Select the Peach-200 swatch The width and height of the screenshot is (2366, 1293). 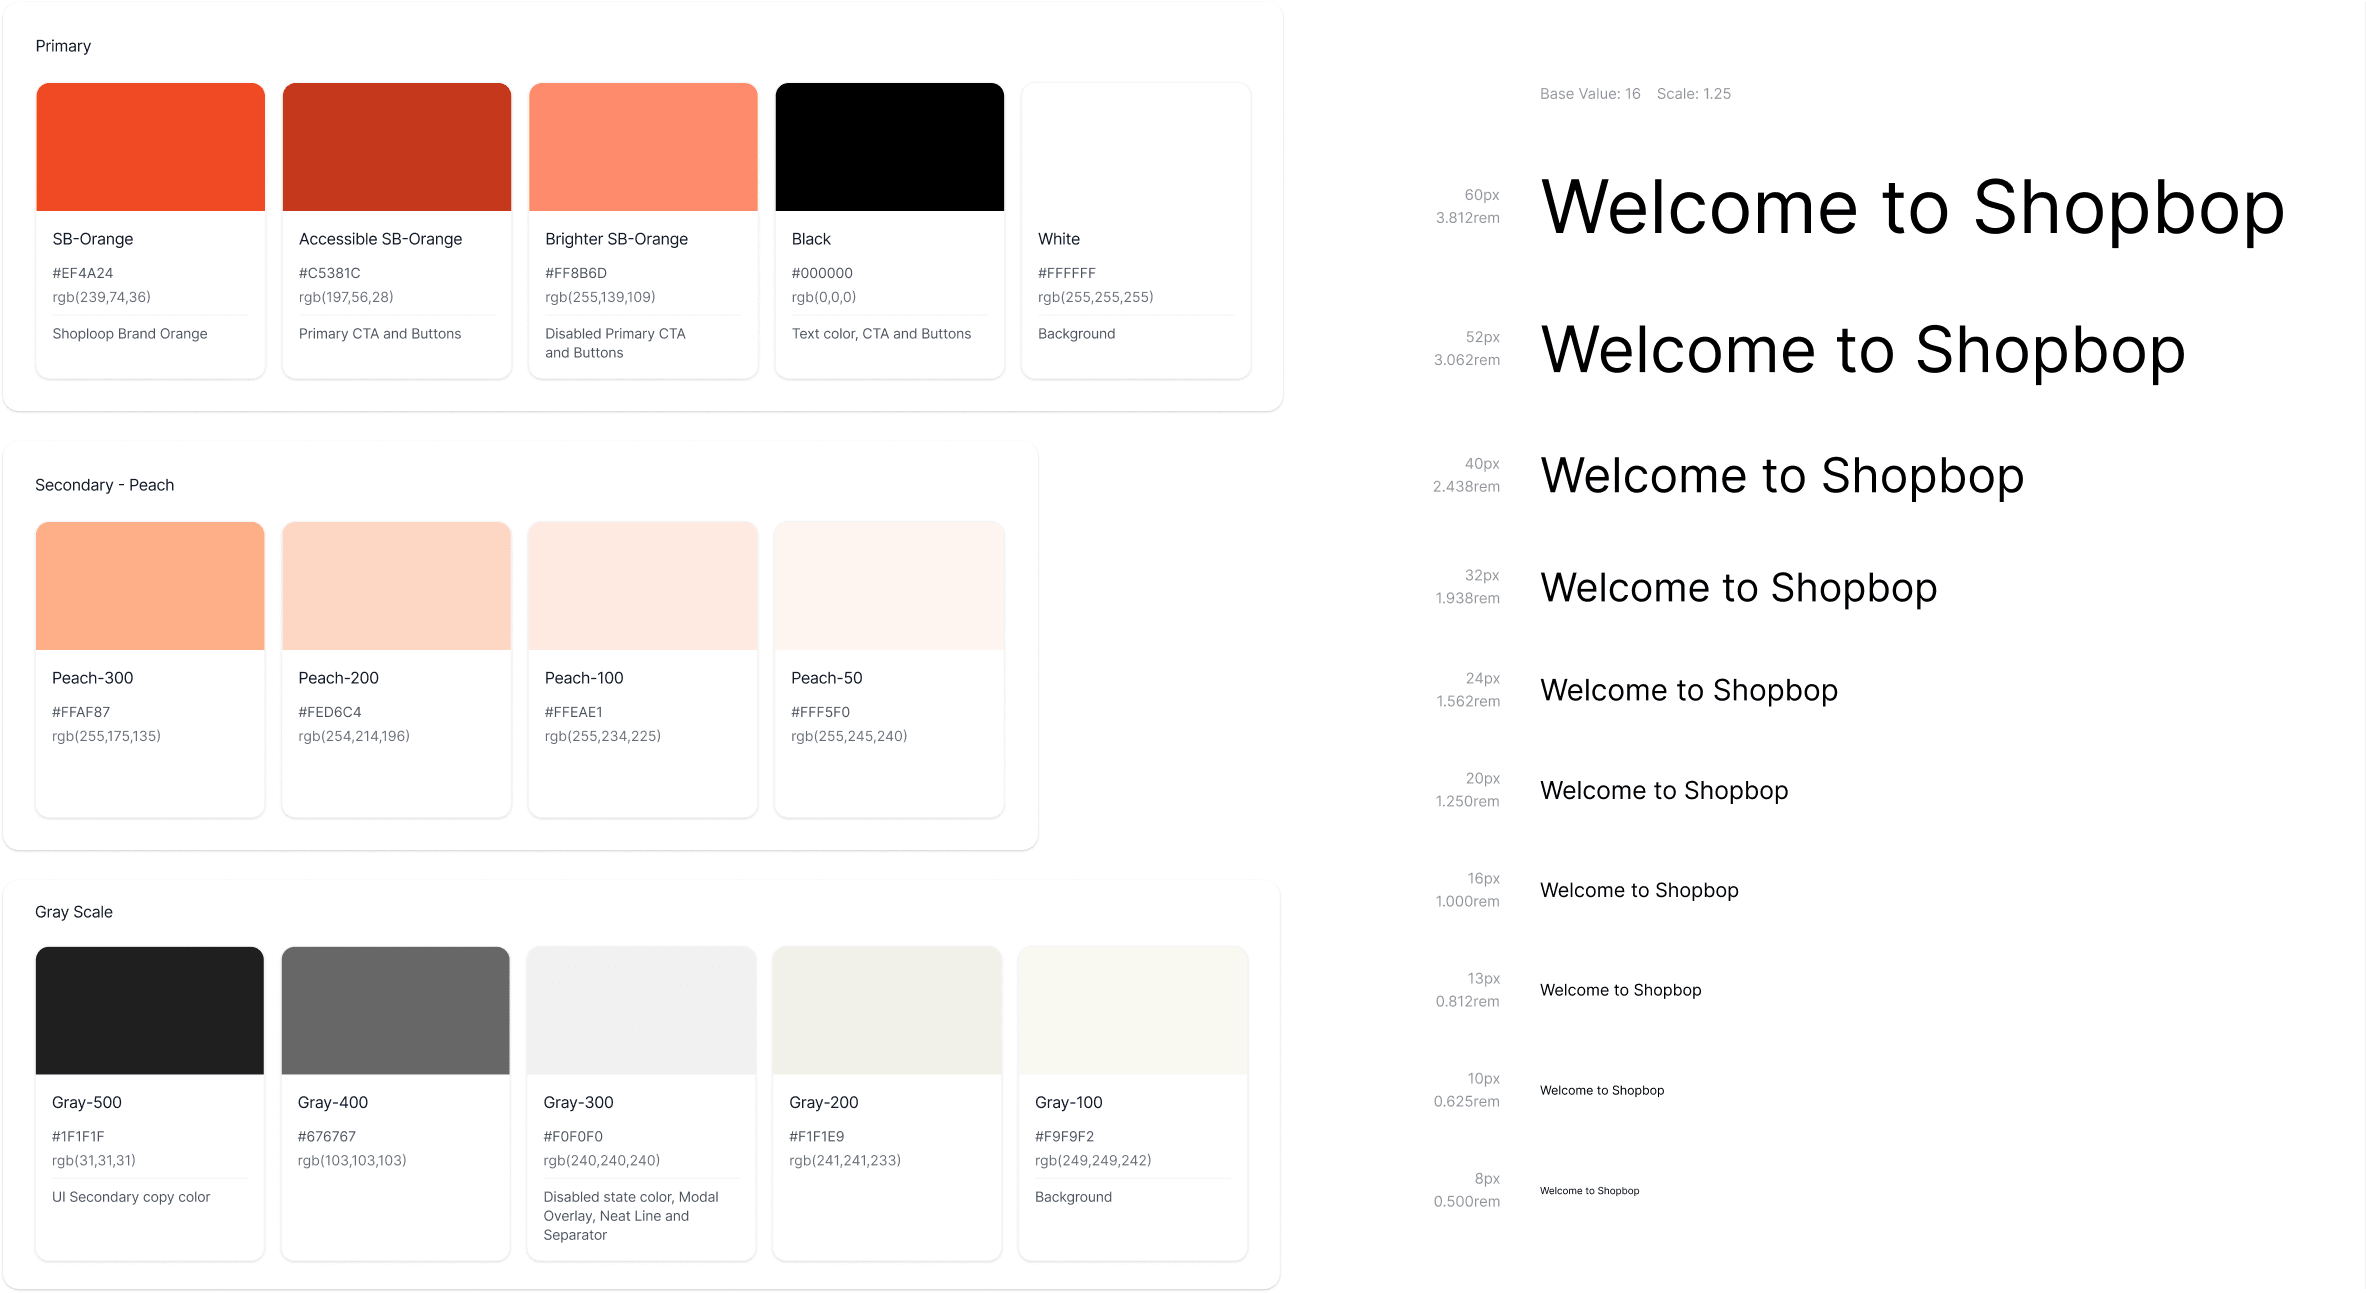tap(396, 586)
